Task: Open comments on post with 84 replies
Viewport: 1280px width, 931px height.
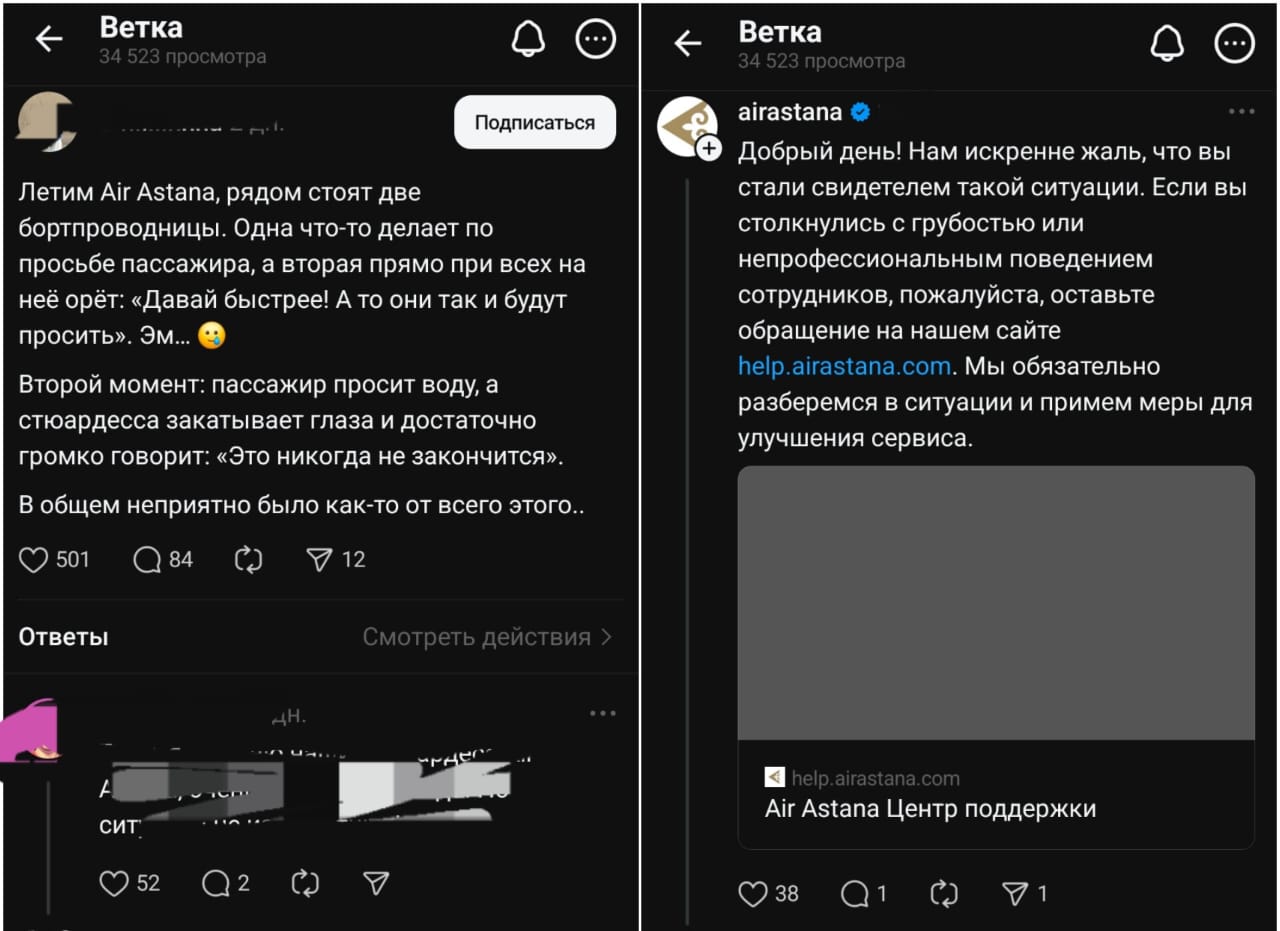Action: (147, 560)
